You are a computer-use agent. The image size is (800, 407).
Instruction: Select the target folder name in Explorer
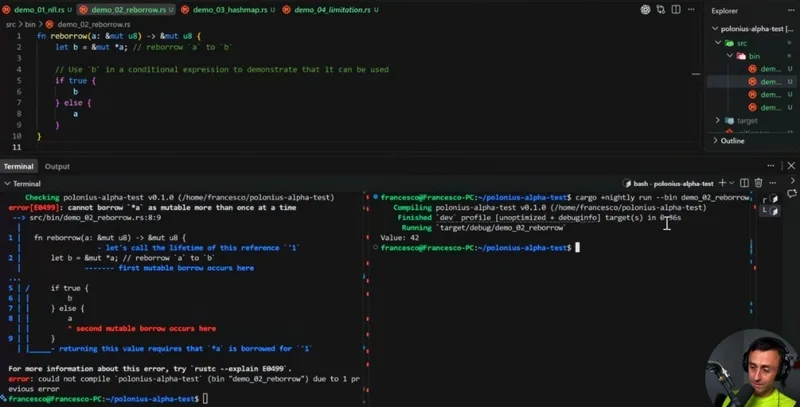tap(747, 120)
